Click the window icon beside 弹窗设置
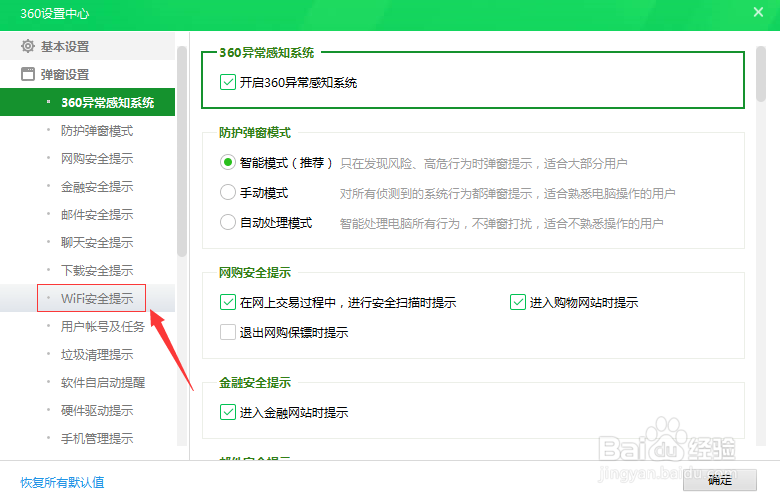The image size is (780, 500). click(x=28, y=74)
